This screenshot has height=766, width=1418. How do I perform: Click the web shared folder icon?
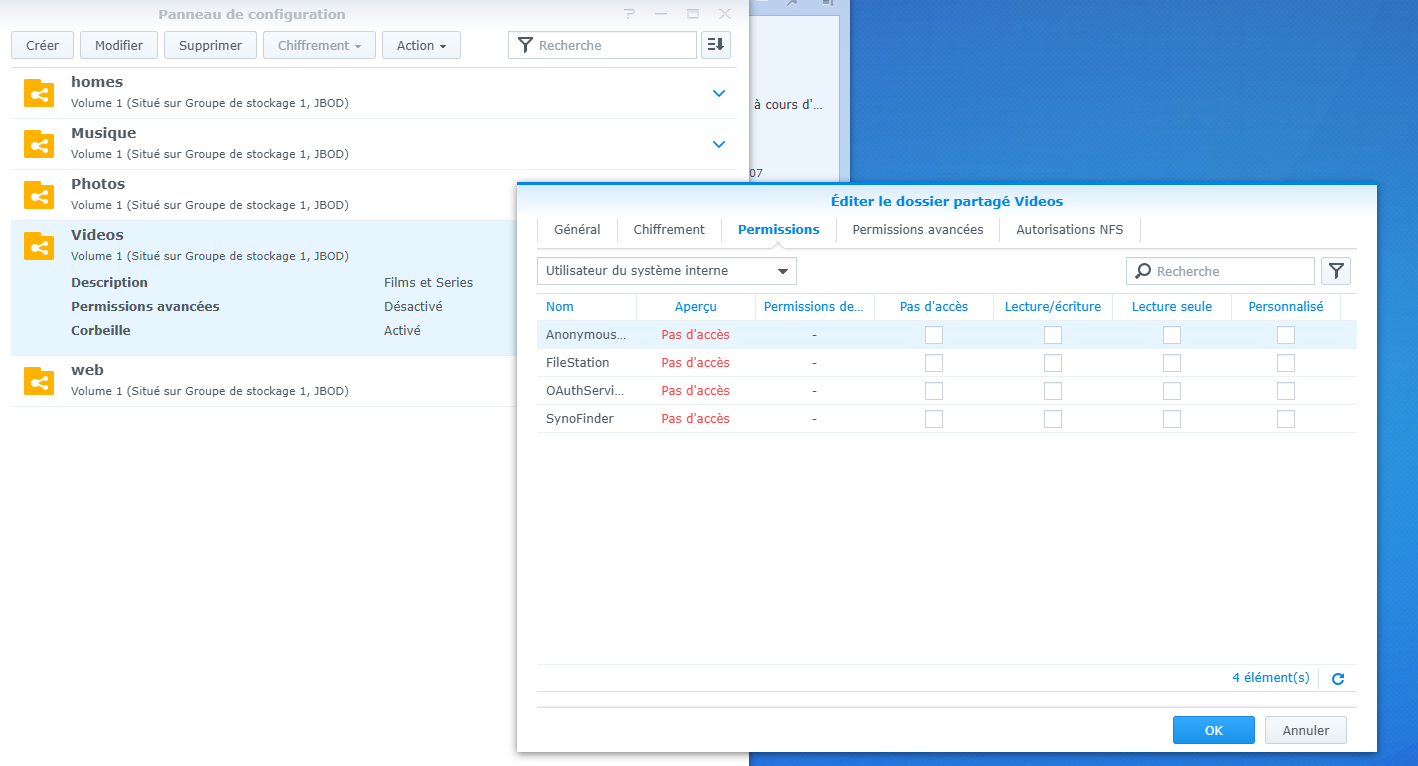pos(39,381)
